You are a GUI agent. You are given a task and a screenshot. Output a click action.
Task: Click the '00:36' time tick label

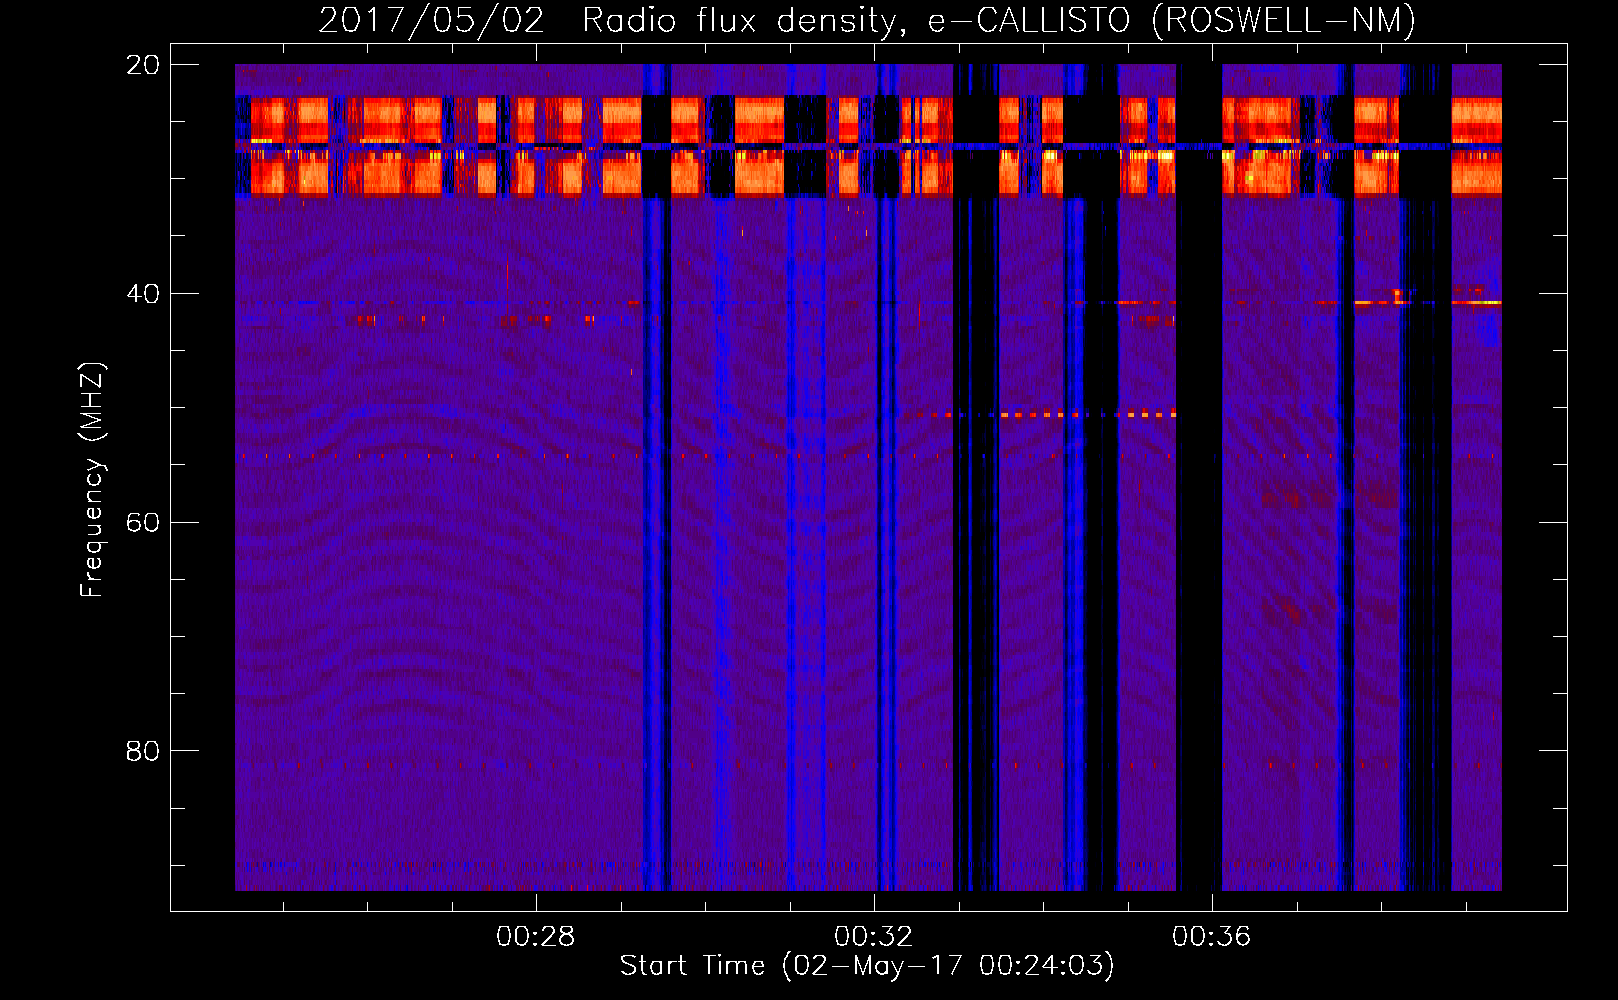[x=1212, y=937]
